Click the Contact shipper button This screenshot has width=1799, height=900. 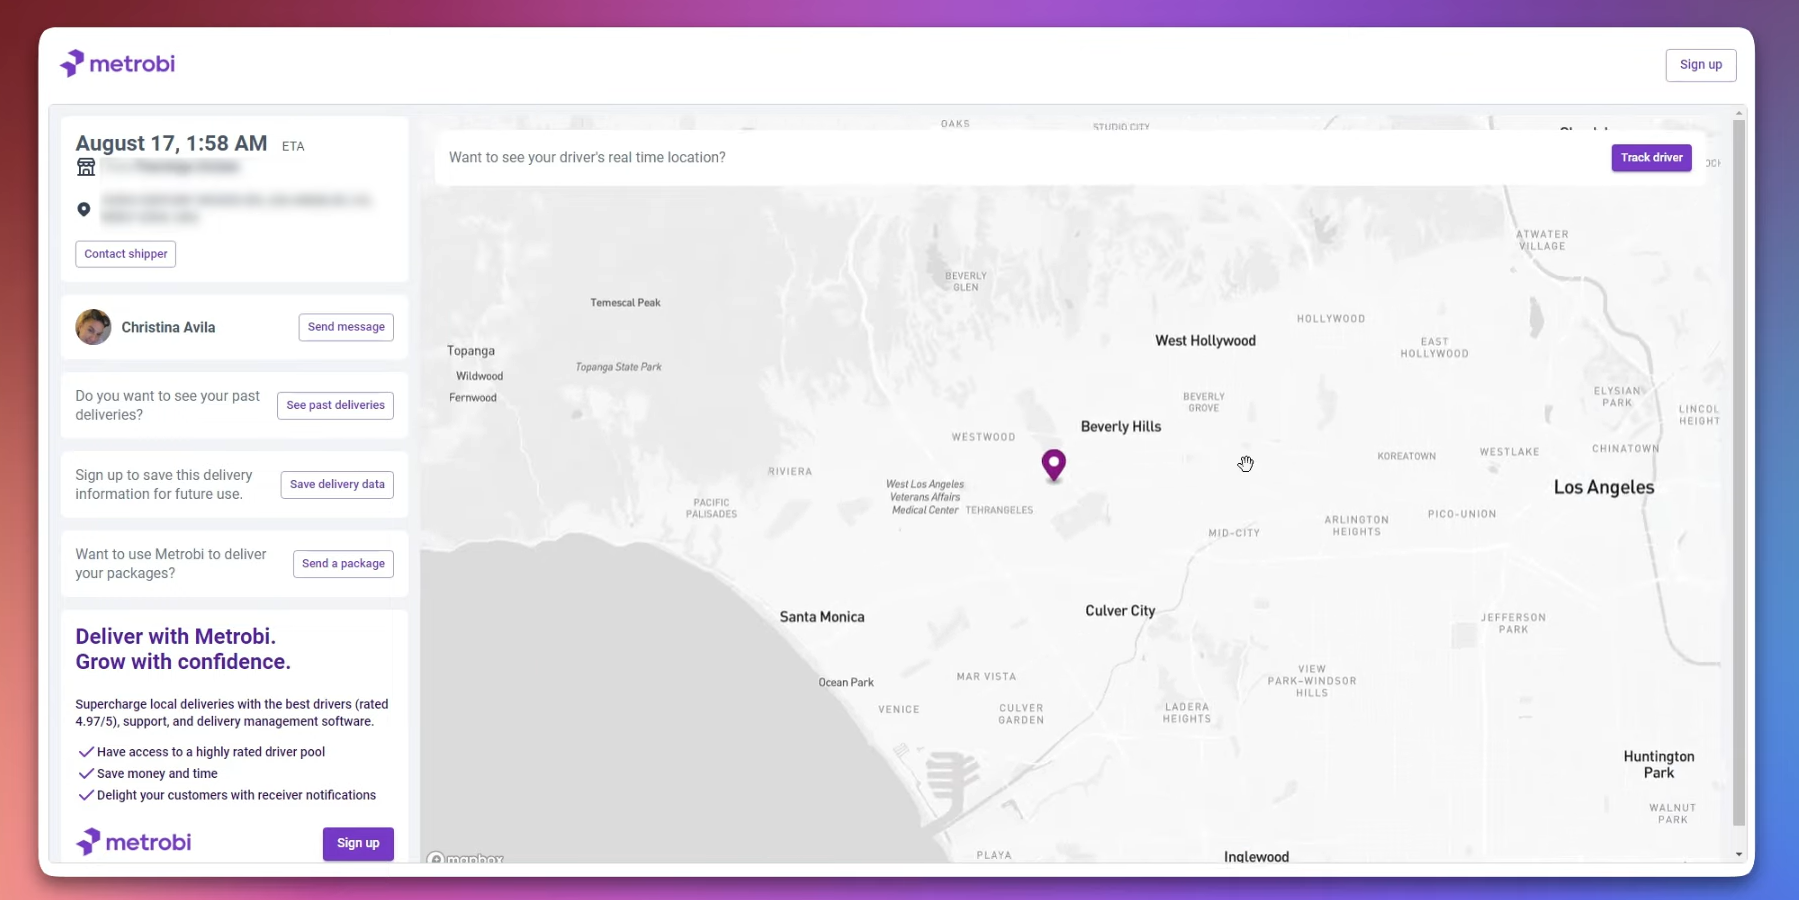124,253
